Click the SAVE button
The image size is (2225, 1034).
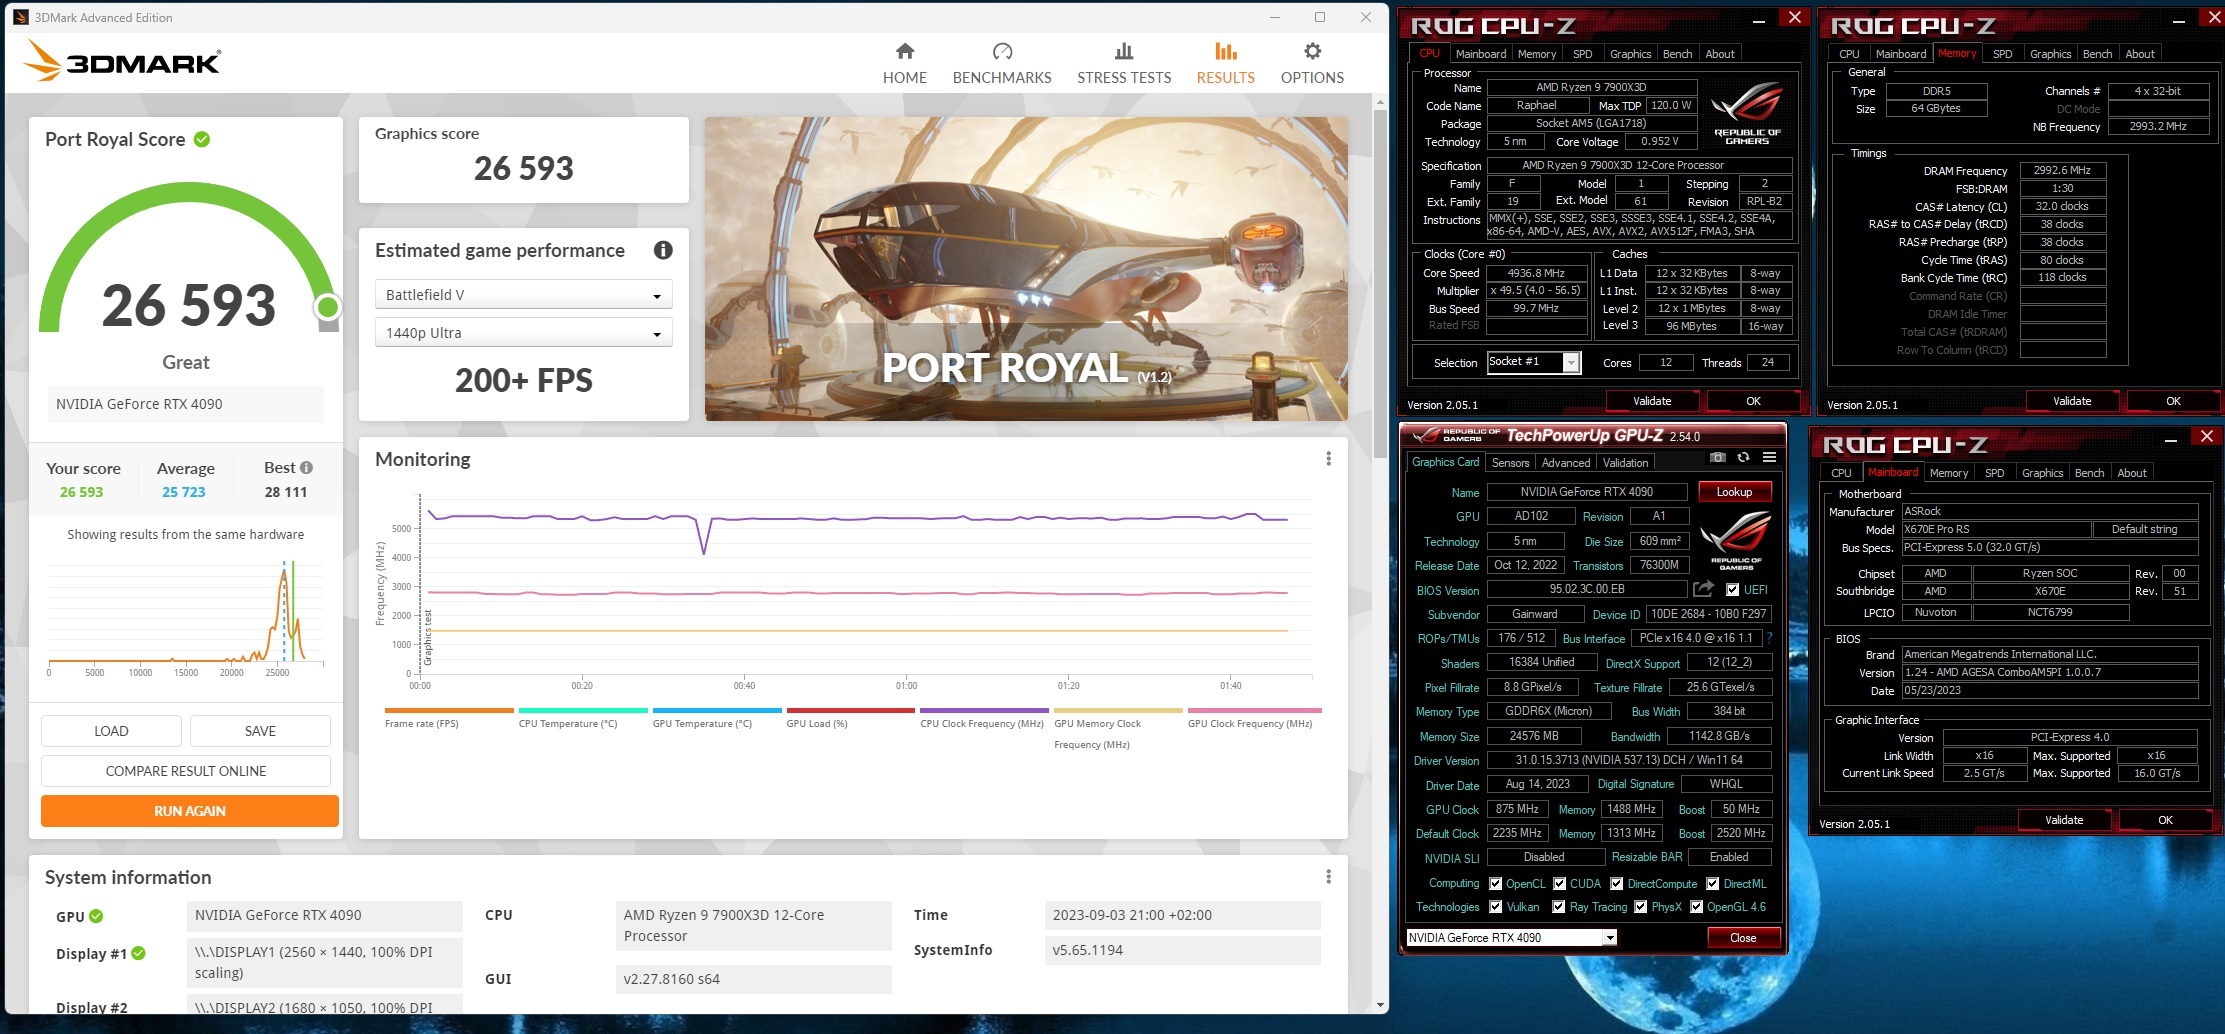click(x=260, y=731)
